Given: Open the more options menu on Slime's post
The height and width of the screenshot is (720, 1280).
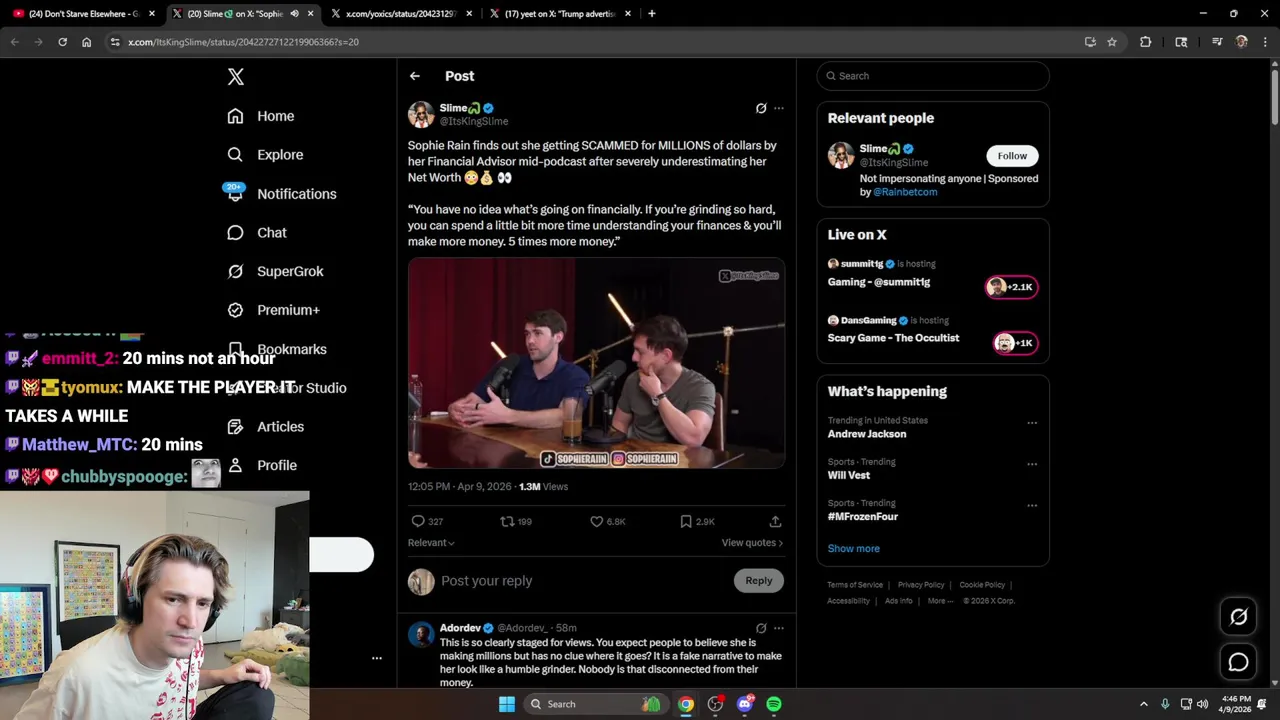Looking at the screenshot, I should click(x=779, y=108).
